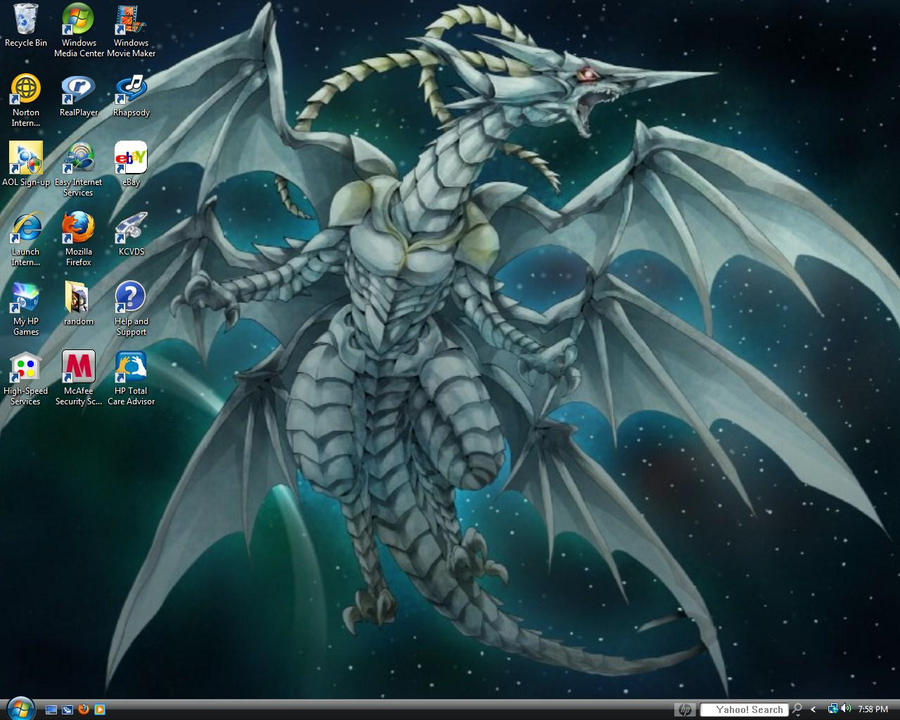Screen dimensions: 900x720
Task: Open the network connection tray icon
Action: tap(832, 709)
